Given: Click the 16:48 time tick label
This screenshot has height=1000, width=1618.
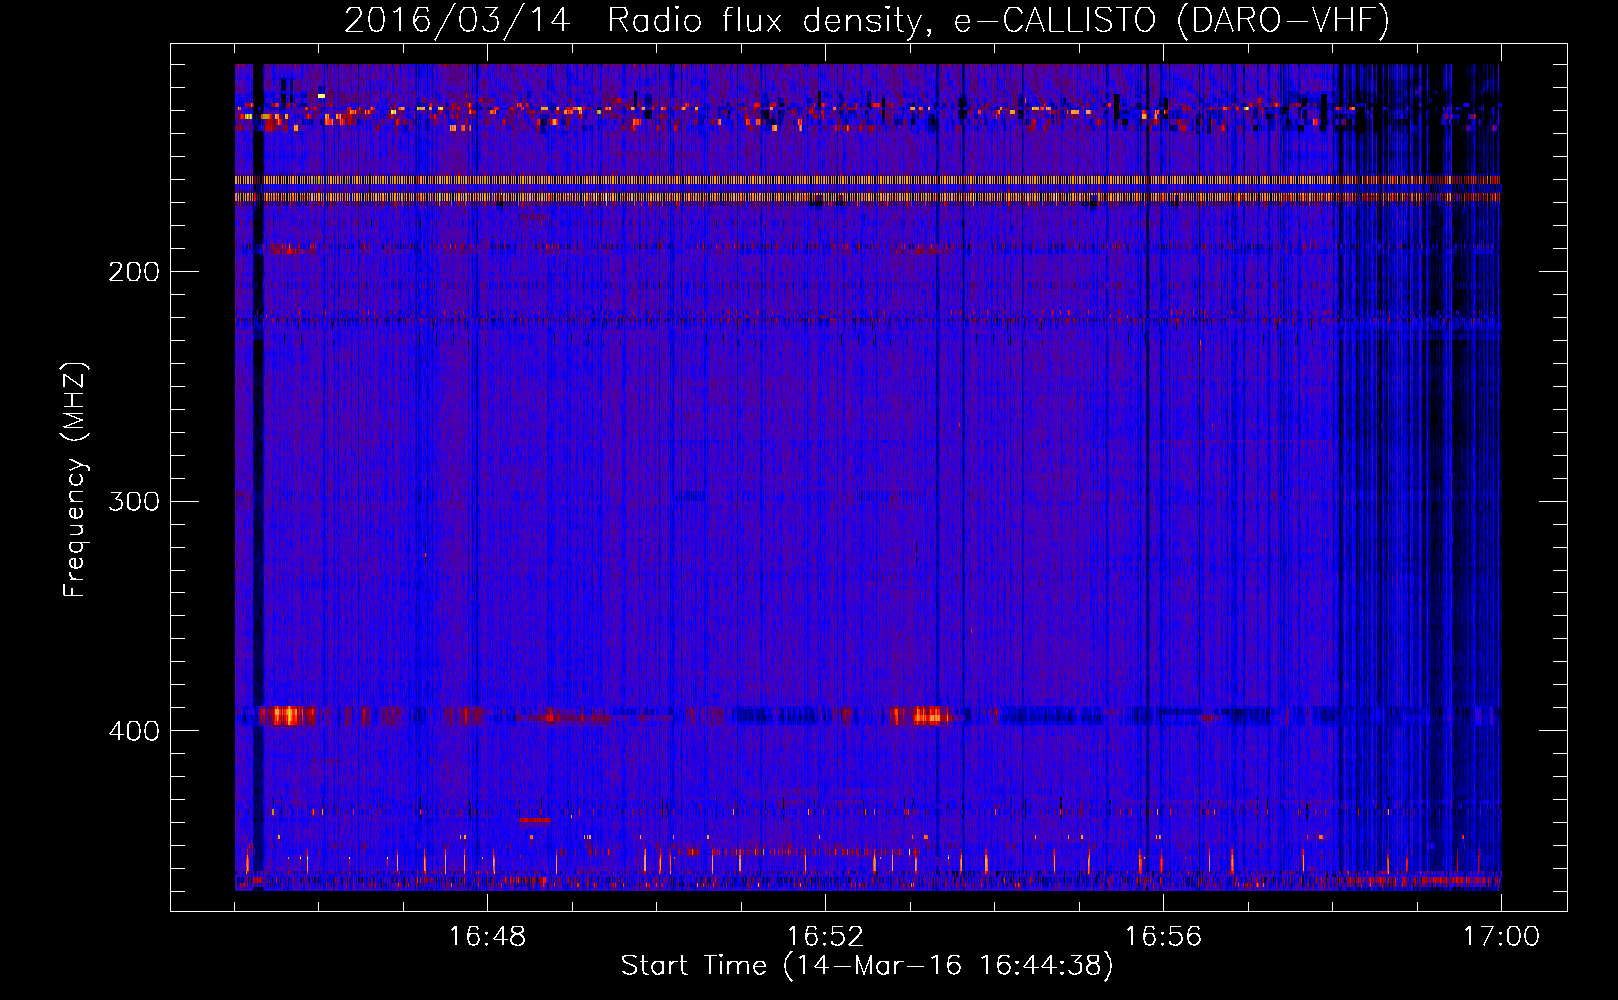Looking at the screenshot, I should [x=487, y=936].
